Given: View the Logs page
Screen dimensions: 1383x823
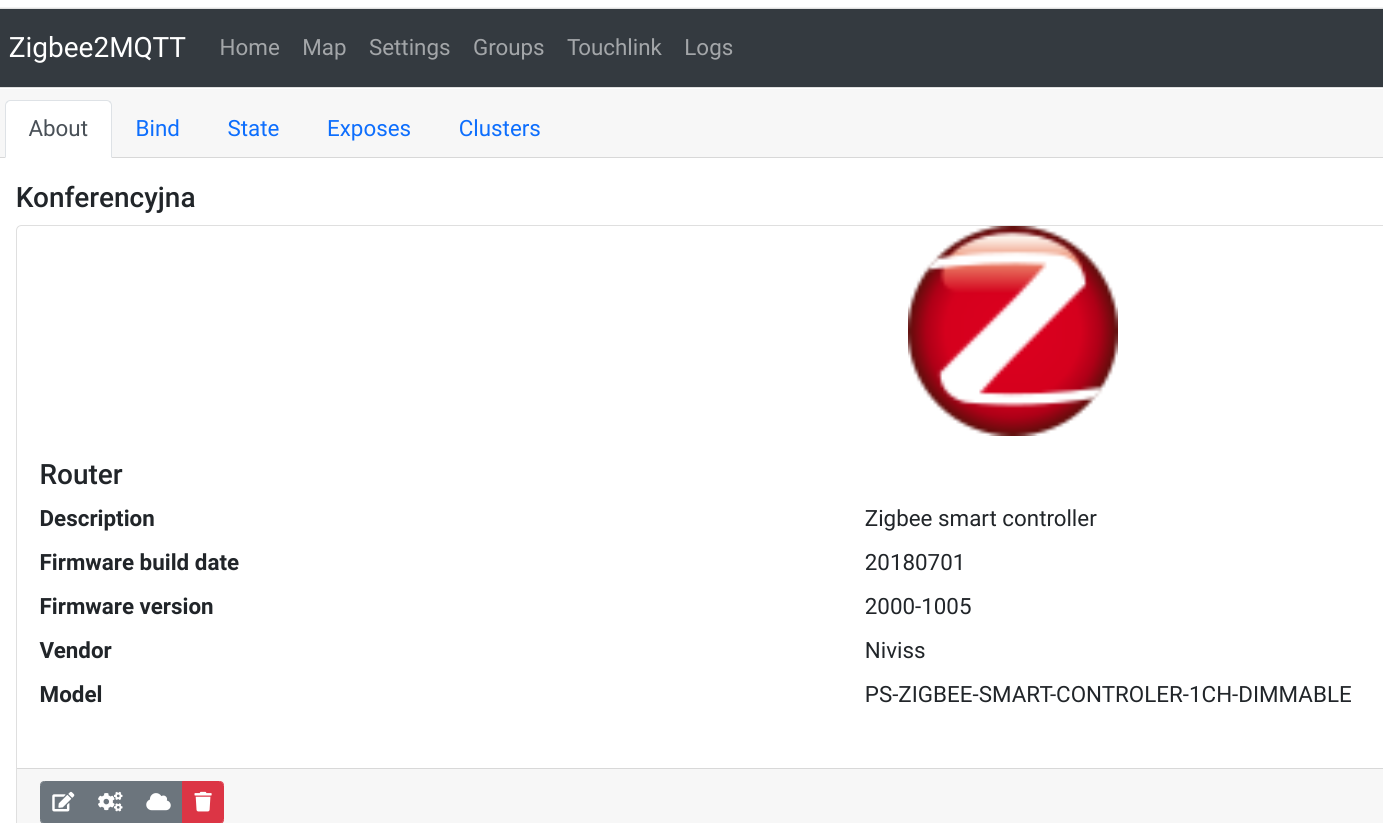Looking at the screenshot, I should tap(708, 47).
